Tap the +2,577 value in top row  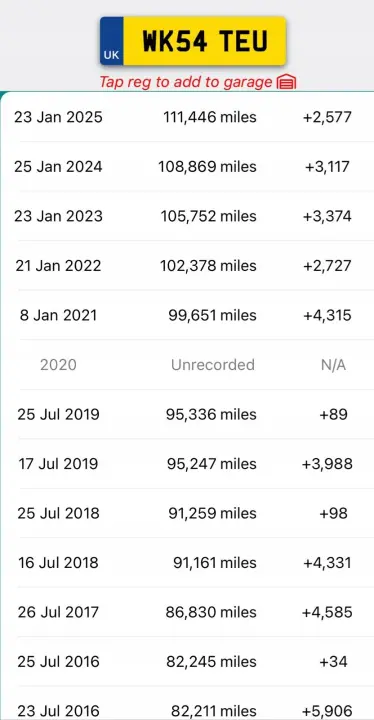pyautogui.click(x=327, y=117)
